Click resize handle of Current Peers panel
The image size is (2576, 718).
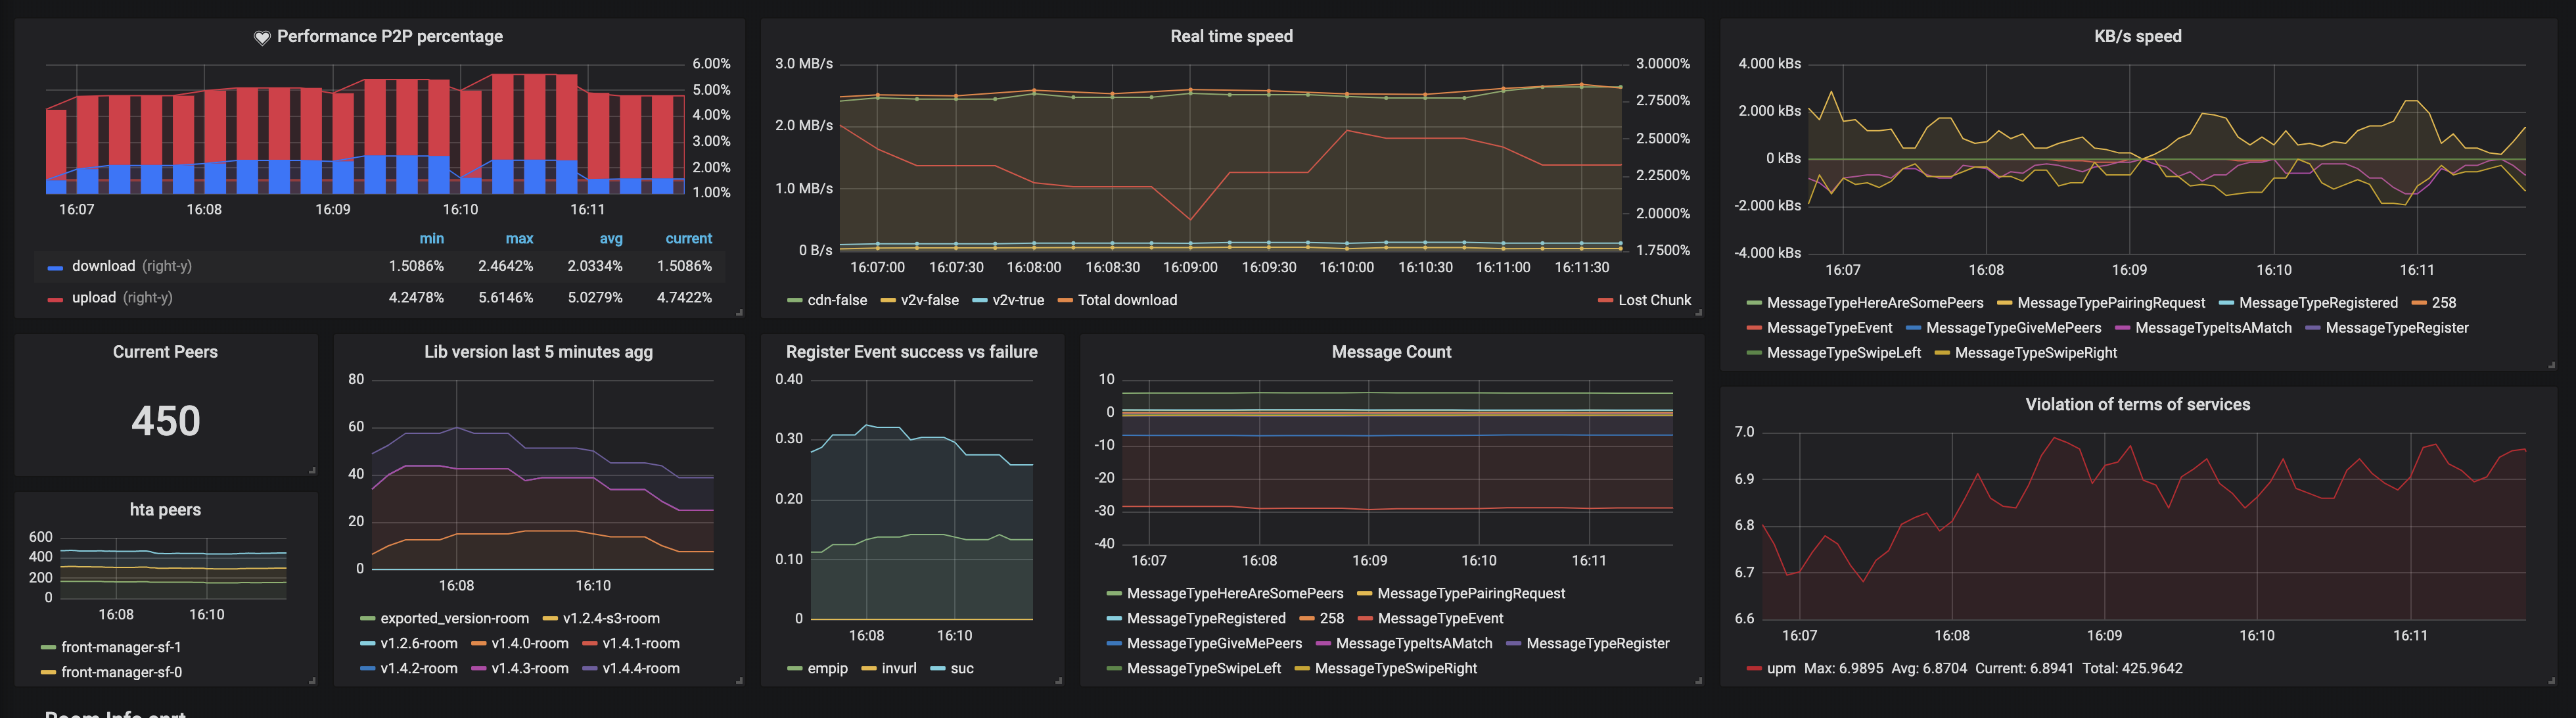(312, 470)
